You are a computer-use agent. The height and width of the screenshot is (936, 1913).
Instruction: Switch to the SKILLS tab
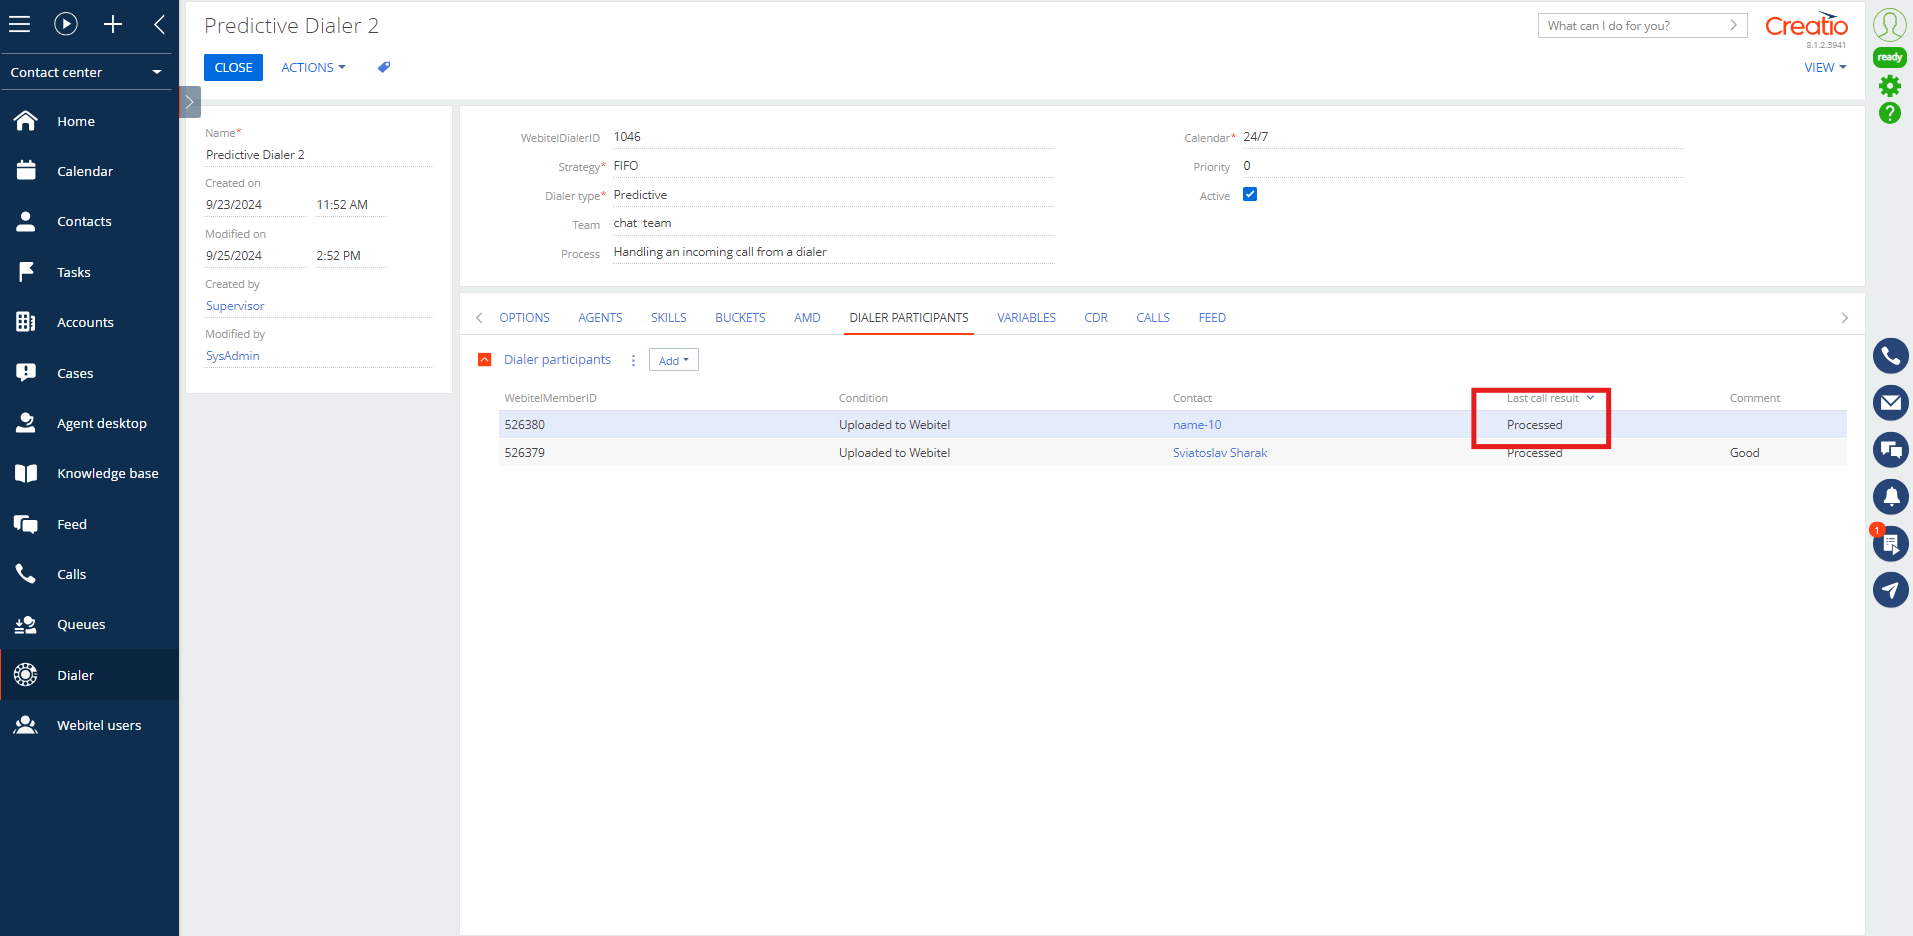coord(669,318)
